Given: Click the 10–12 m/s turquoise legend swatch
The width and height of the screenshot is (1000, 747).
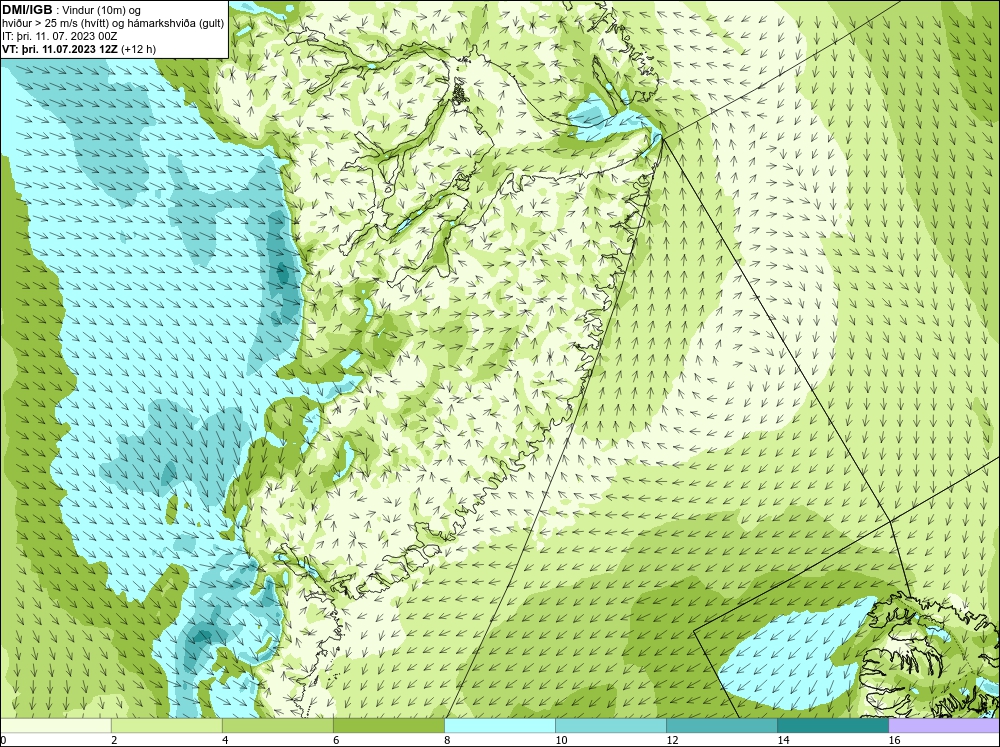Looking at the screenshot, I should coord(611,726).
